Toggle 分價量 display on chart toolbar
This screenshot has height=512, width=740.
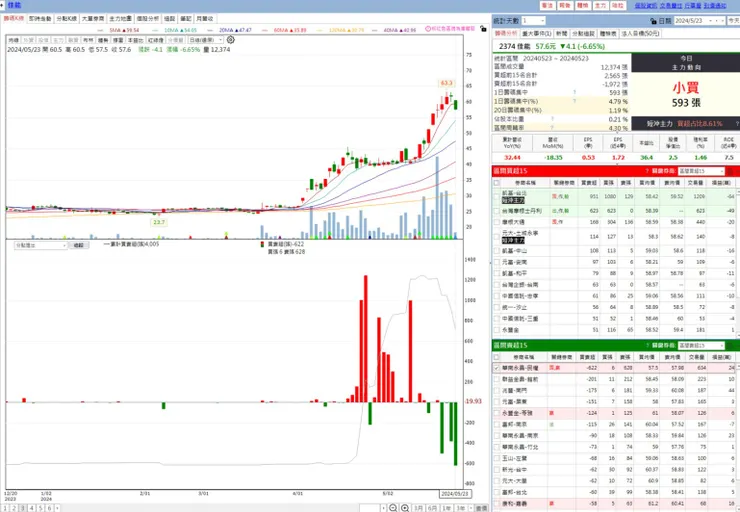point(176,41)
